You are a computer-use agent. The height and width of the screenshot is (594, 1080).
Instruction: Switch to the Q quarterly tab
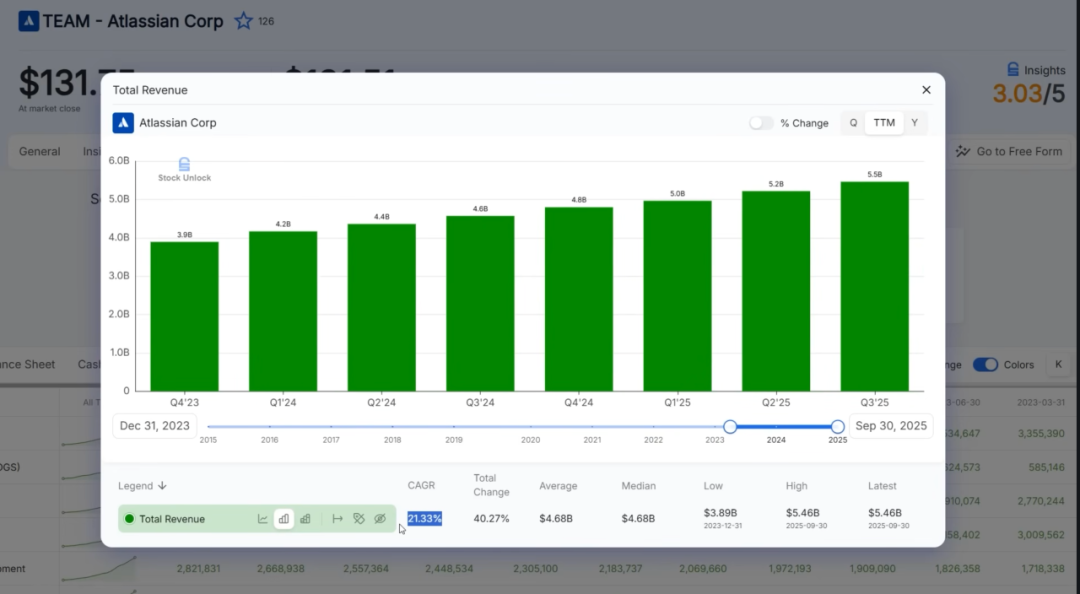853,123
